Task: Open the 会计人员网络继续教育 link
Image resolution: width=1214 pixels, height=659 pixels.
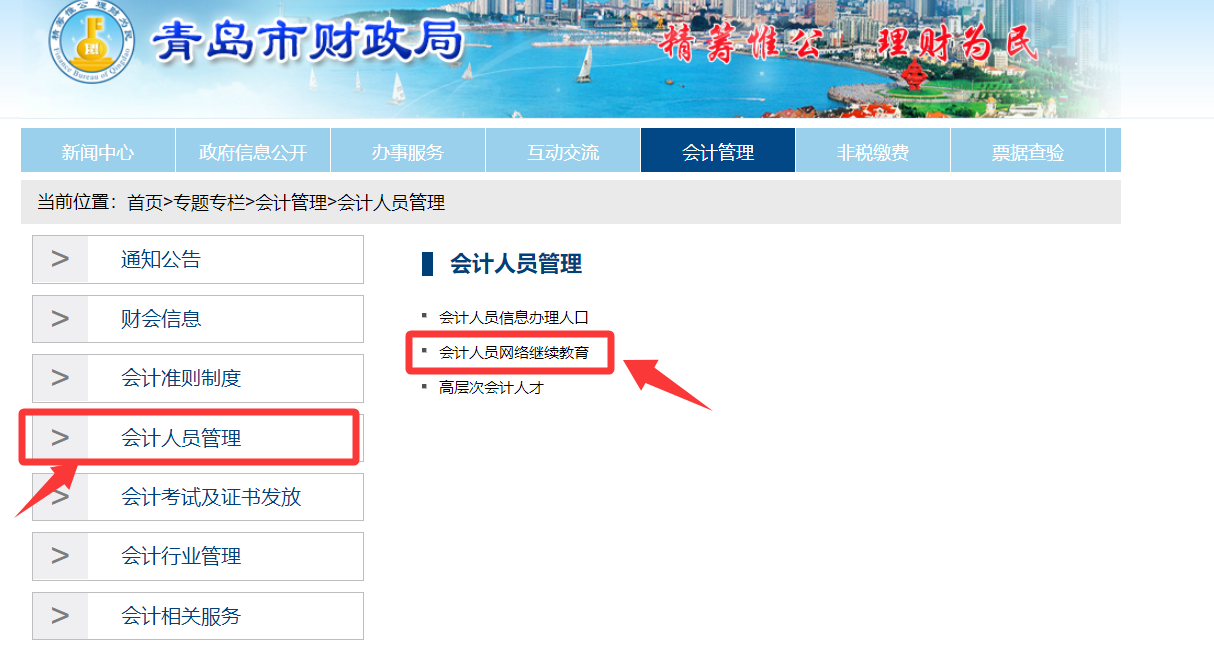Action: click(x=514, y=352)
